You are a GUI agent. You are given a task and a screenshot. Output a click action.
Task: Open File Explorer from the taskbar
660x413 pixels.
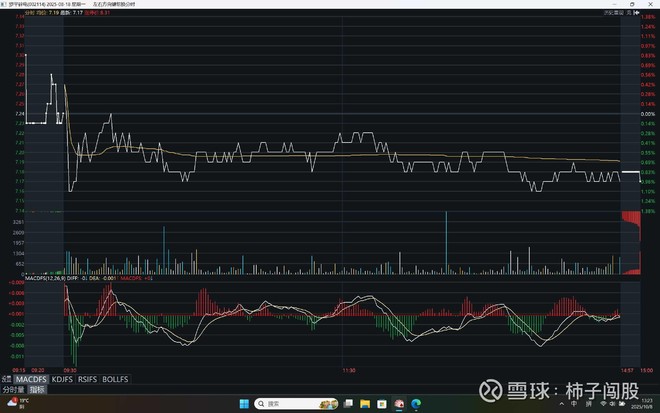[x=365, y=404]
